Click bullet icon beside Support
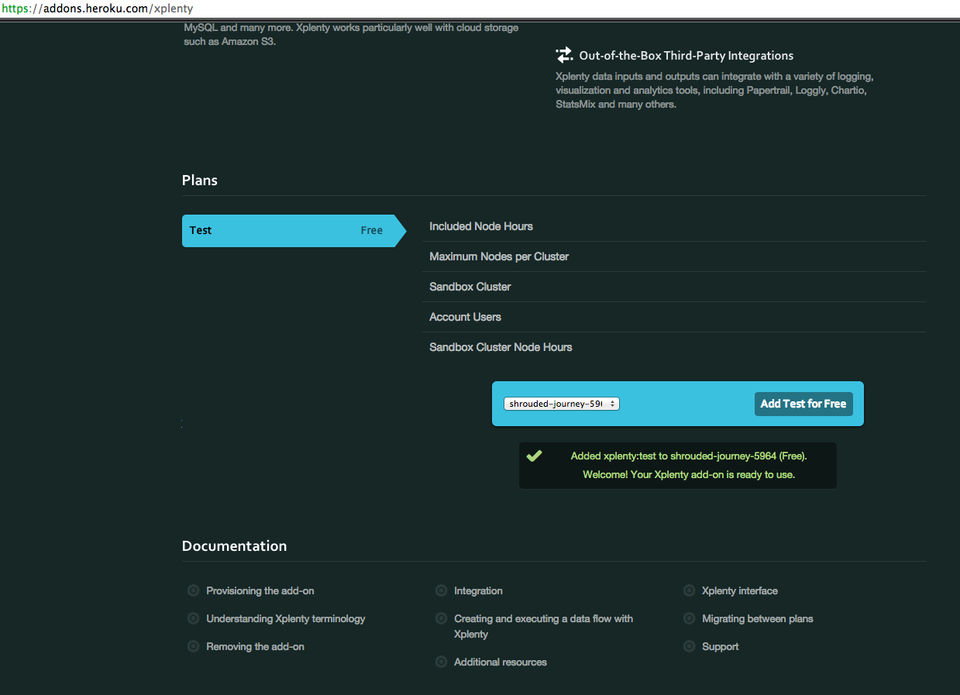 (x=689, y=646)
